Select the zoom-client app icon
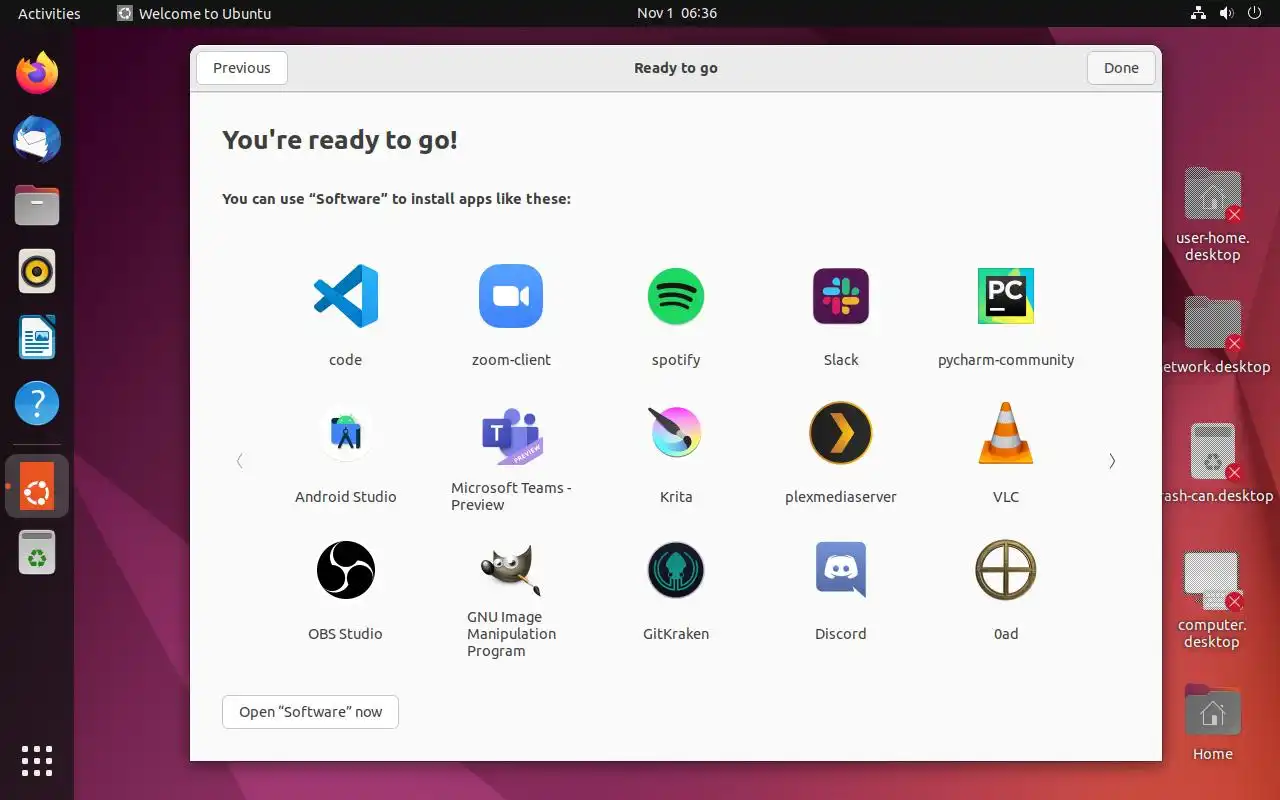The height and width of the screenshot is (800, 1280). click(x=511, y=296)
